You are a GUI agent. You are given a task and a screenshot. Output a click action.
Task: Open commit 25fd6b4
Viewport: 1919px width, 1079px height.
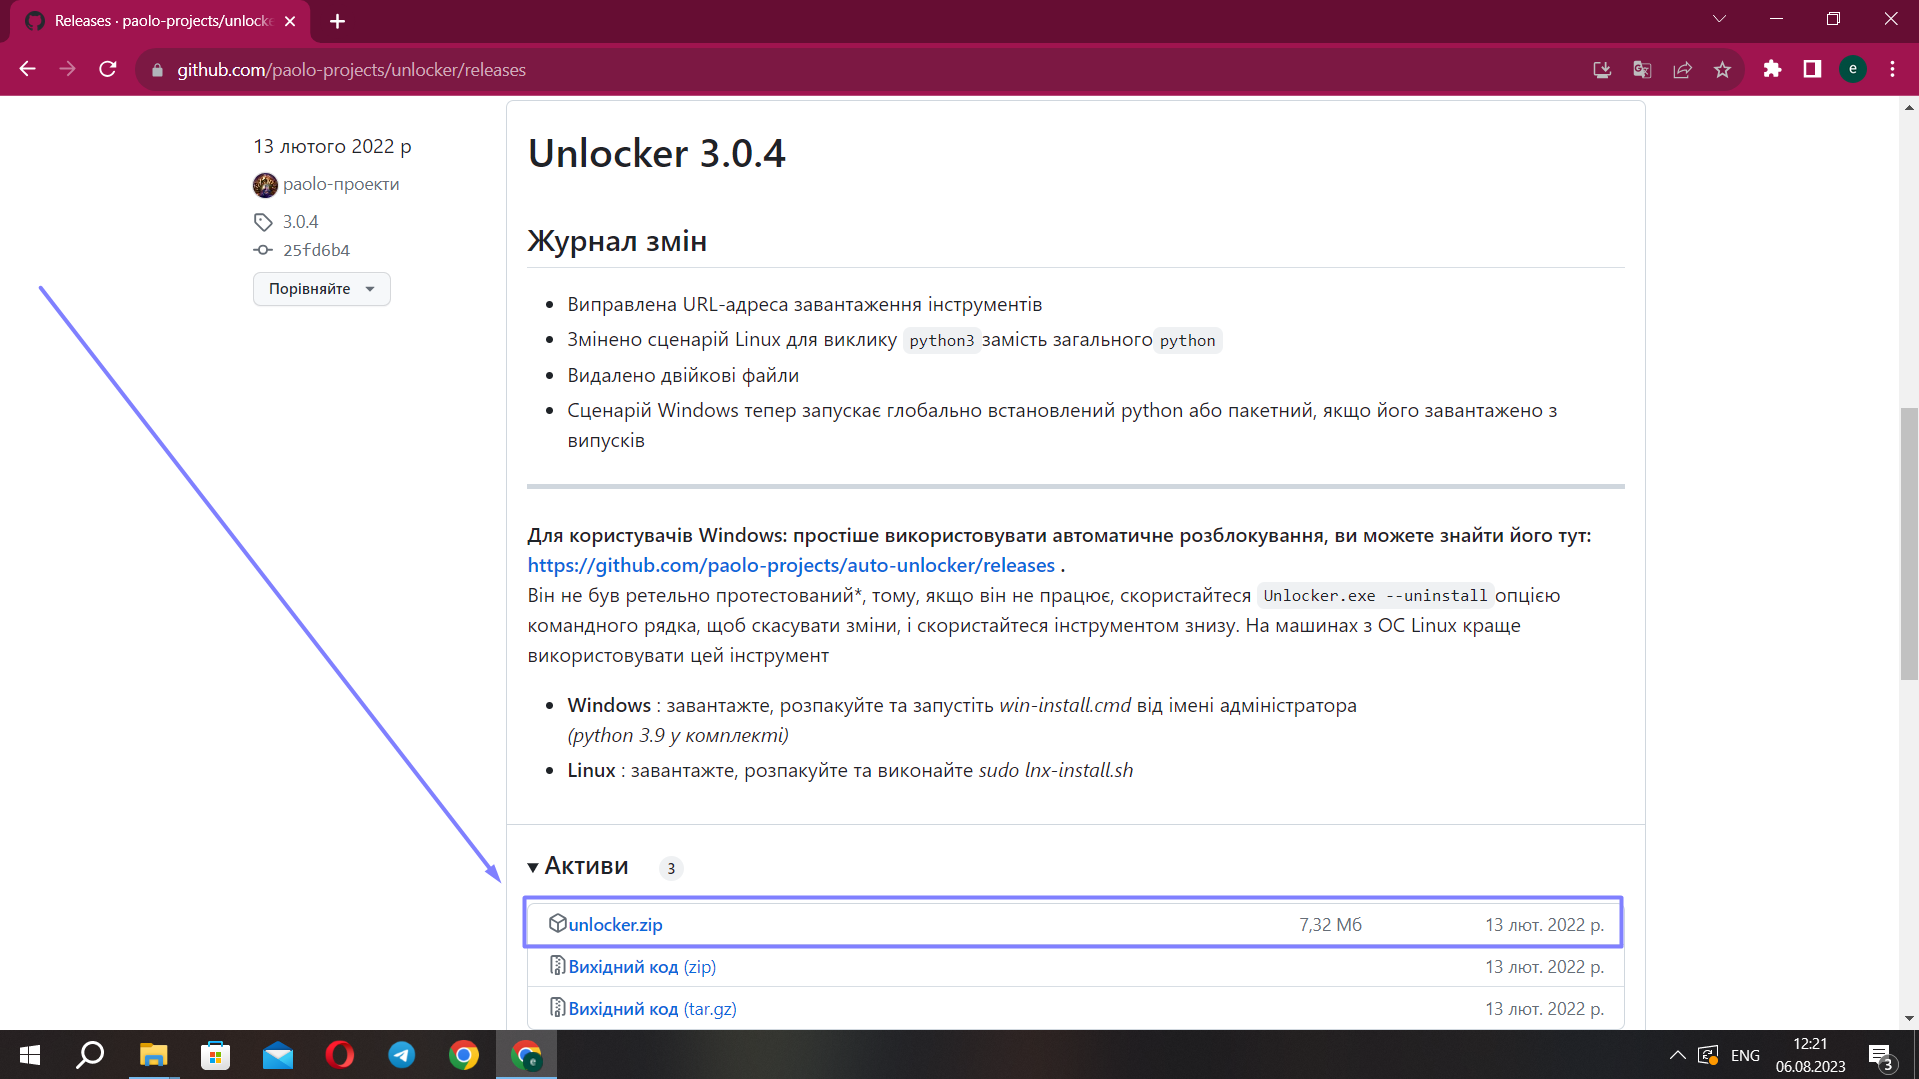click(316, 250)
